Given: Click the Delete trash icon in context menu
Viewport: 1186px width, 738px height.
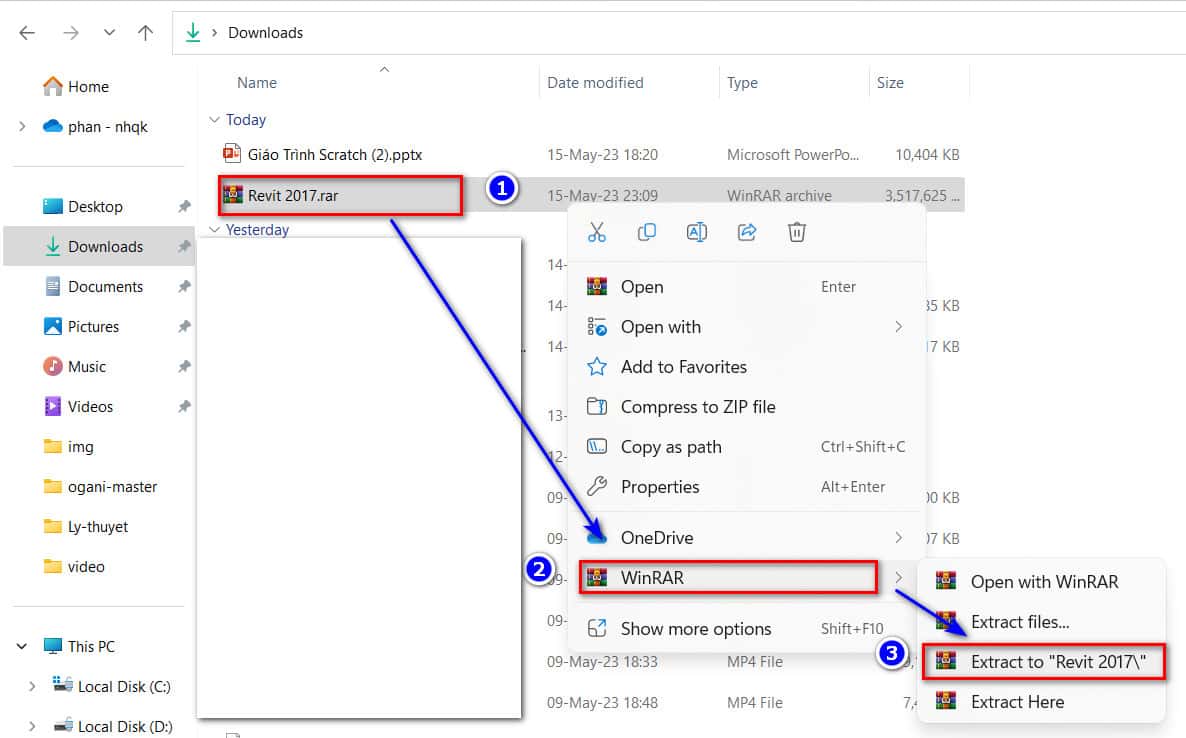Looking at the screenshot, I should click(x=796, y=232).
